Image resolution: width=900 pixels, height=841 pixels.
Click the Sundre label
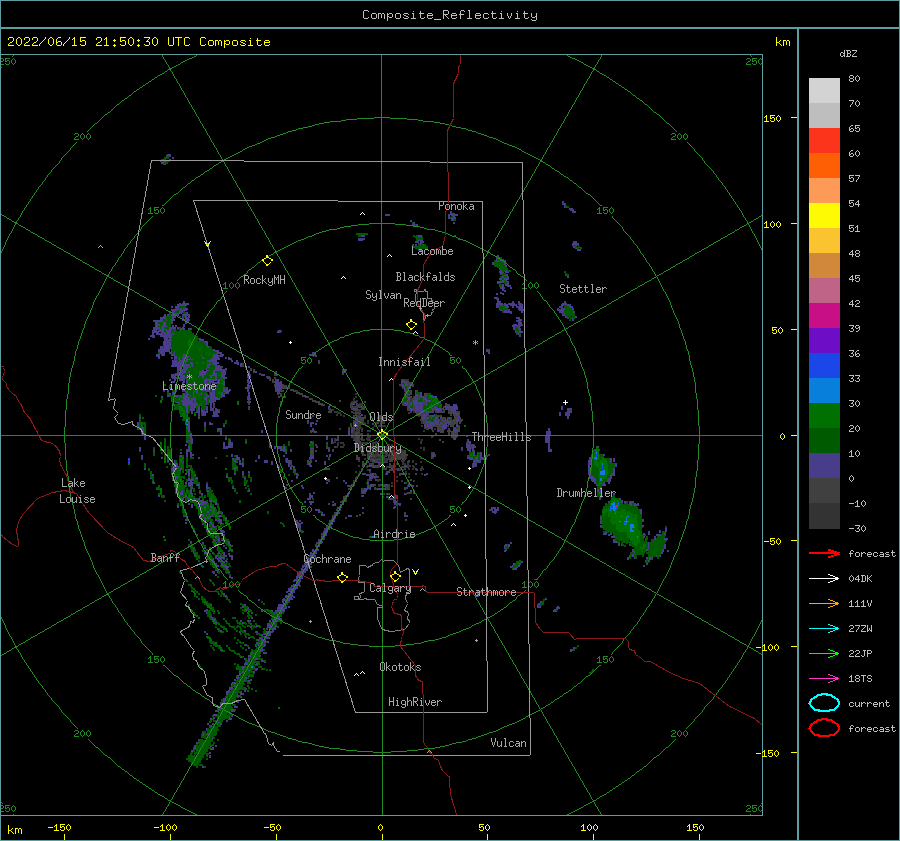[303, 414]
